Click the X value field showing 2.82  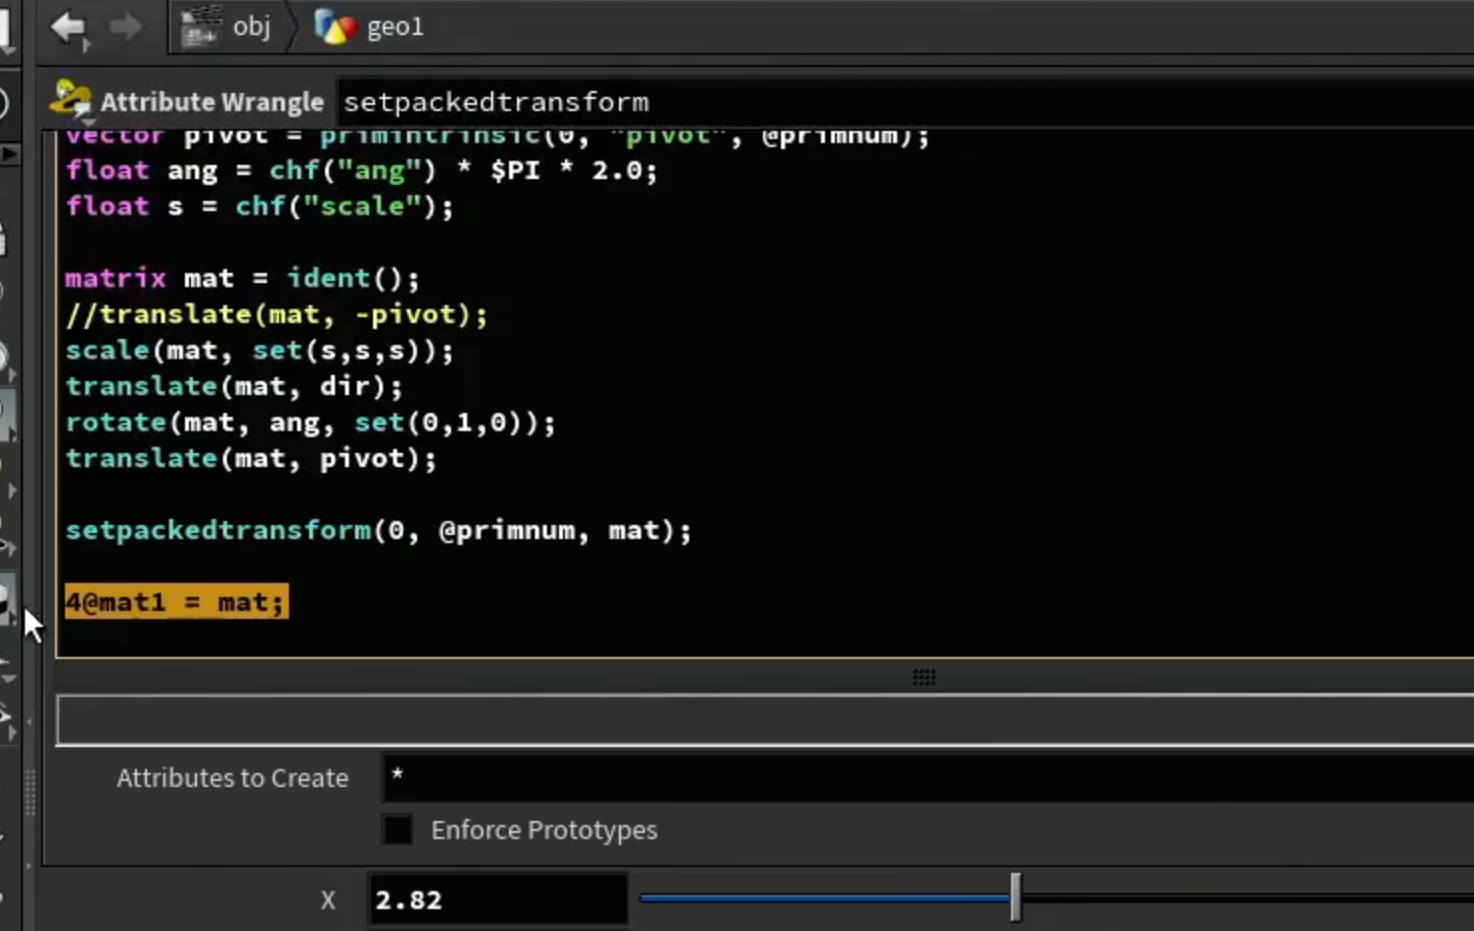tap(498, 899)
